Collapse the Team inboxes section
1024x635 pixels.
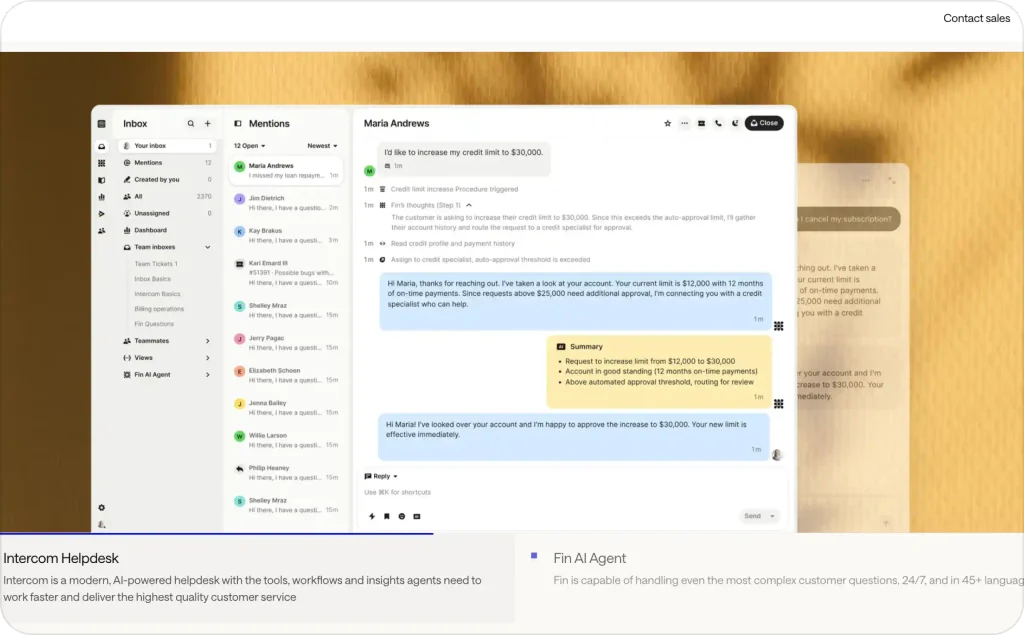[x=208, y=248]
